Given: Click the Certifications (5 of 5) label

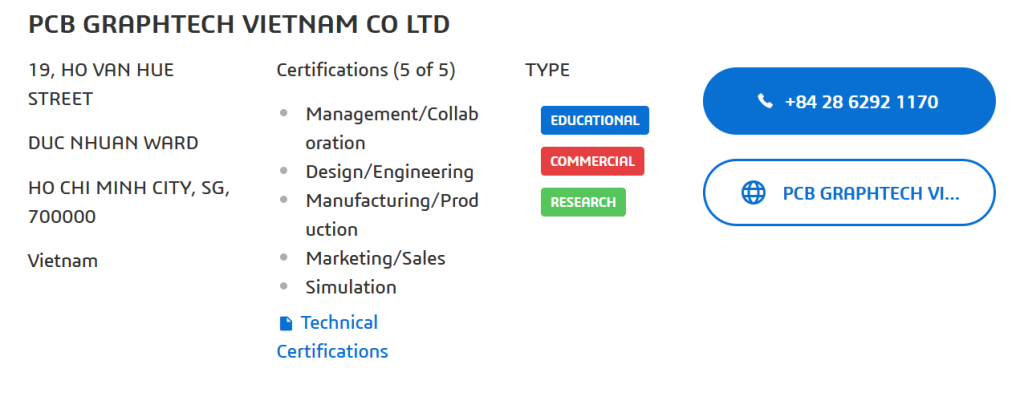Looking at the screenshot, I should click(365, 70).
